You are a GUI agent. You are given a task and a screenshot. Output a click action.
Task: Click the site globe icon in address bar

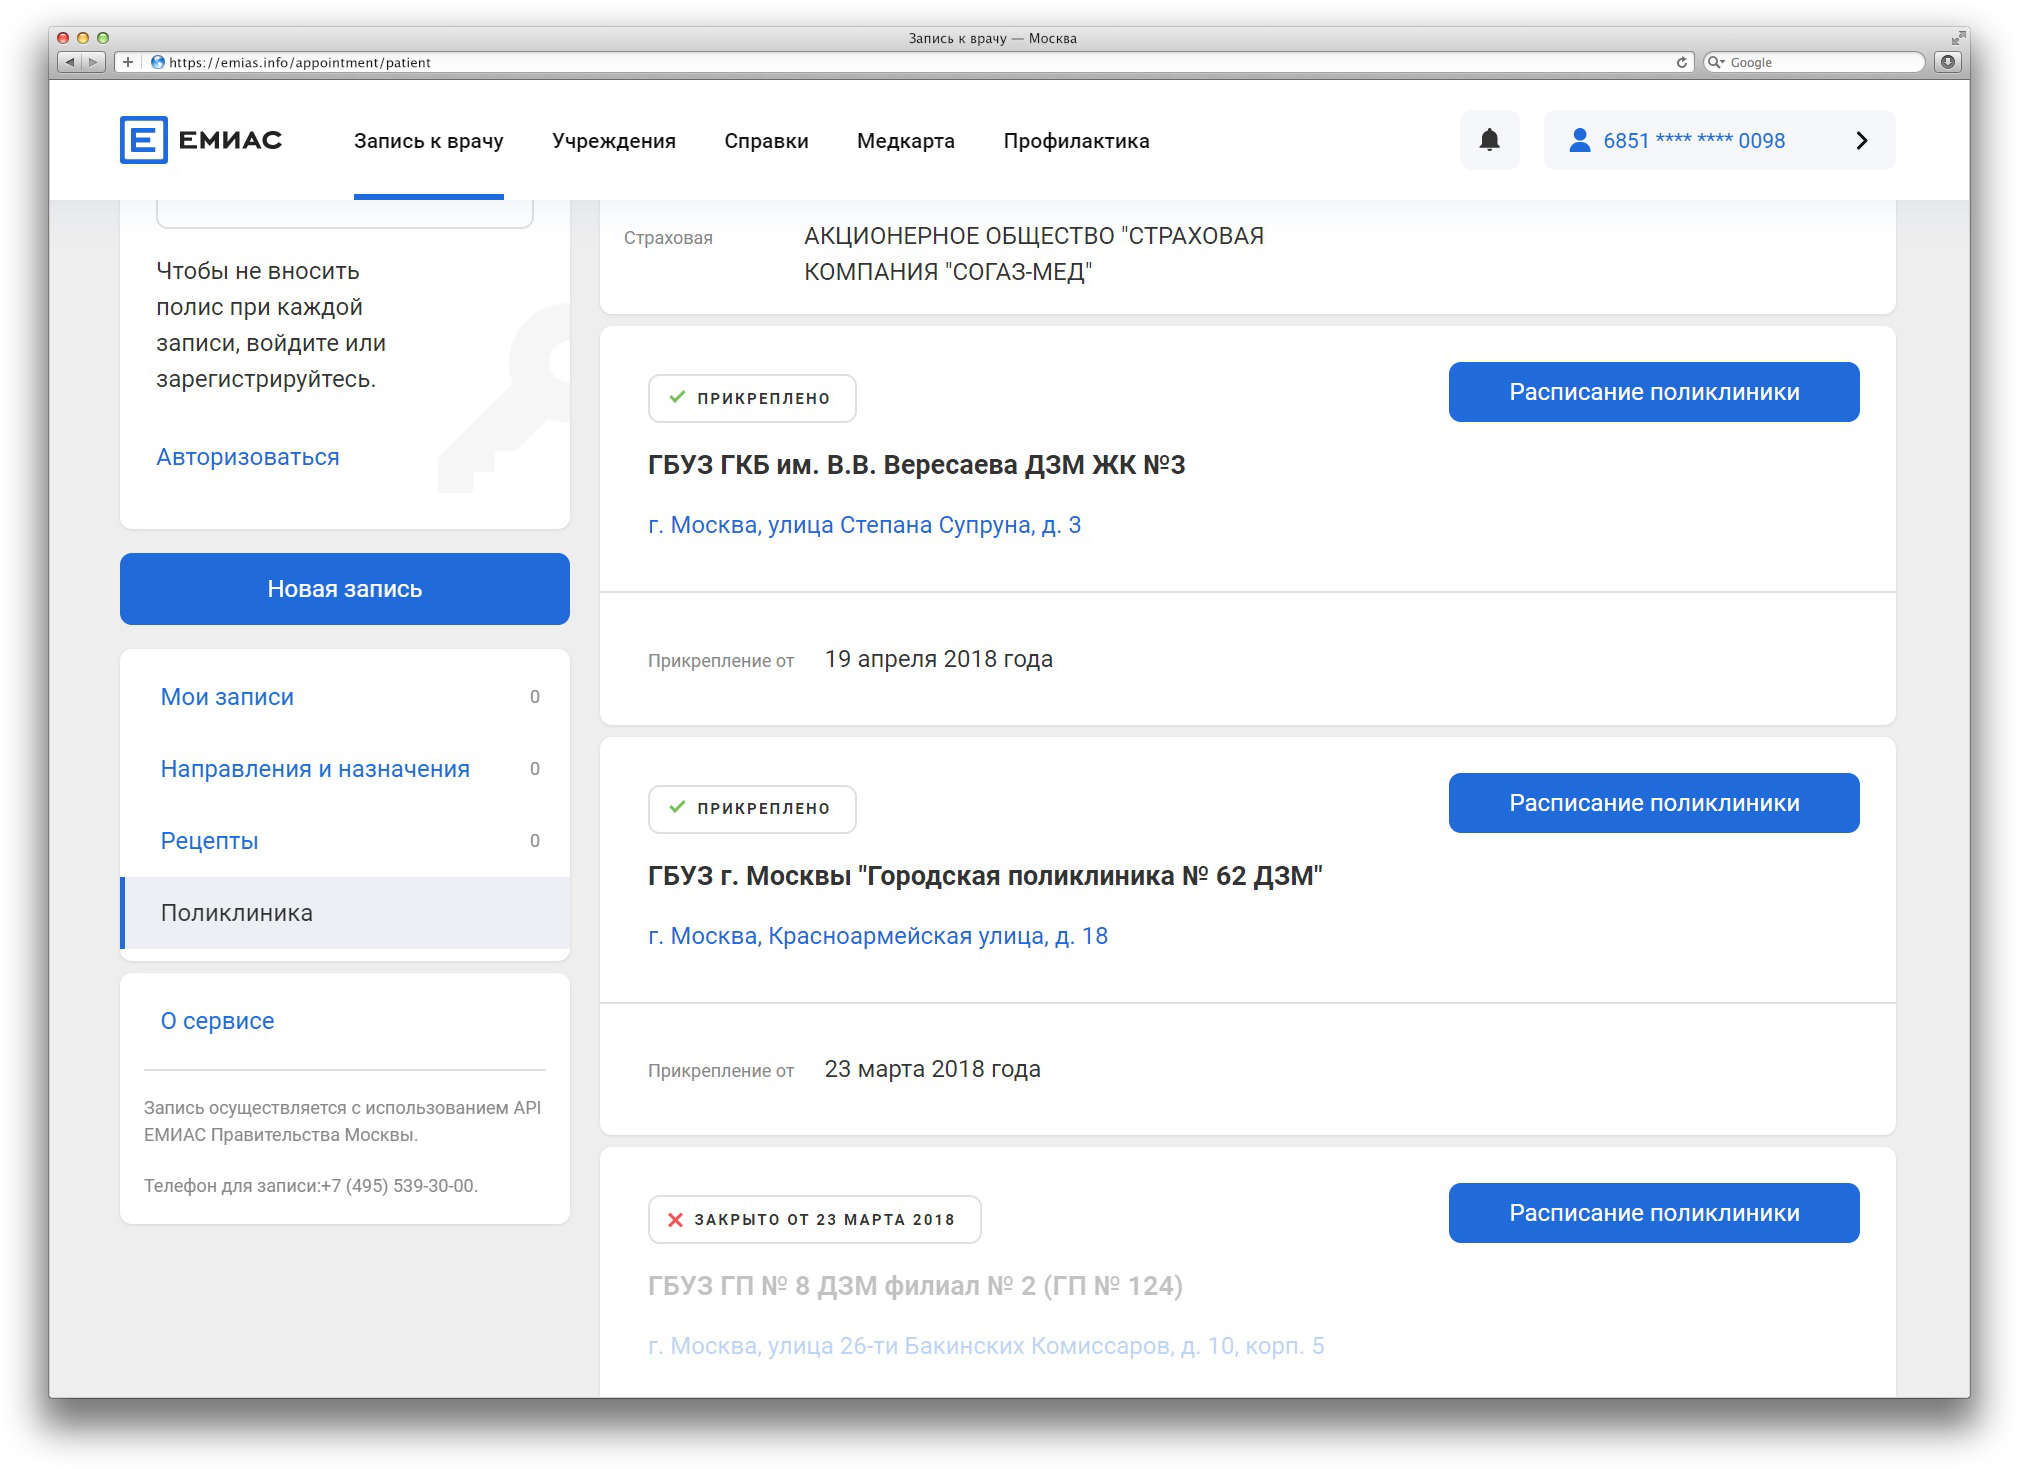157,62
